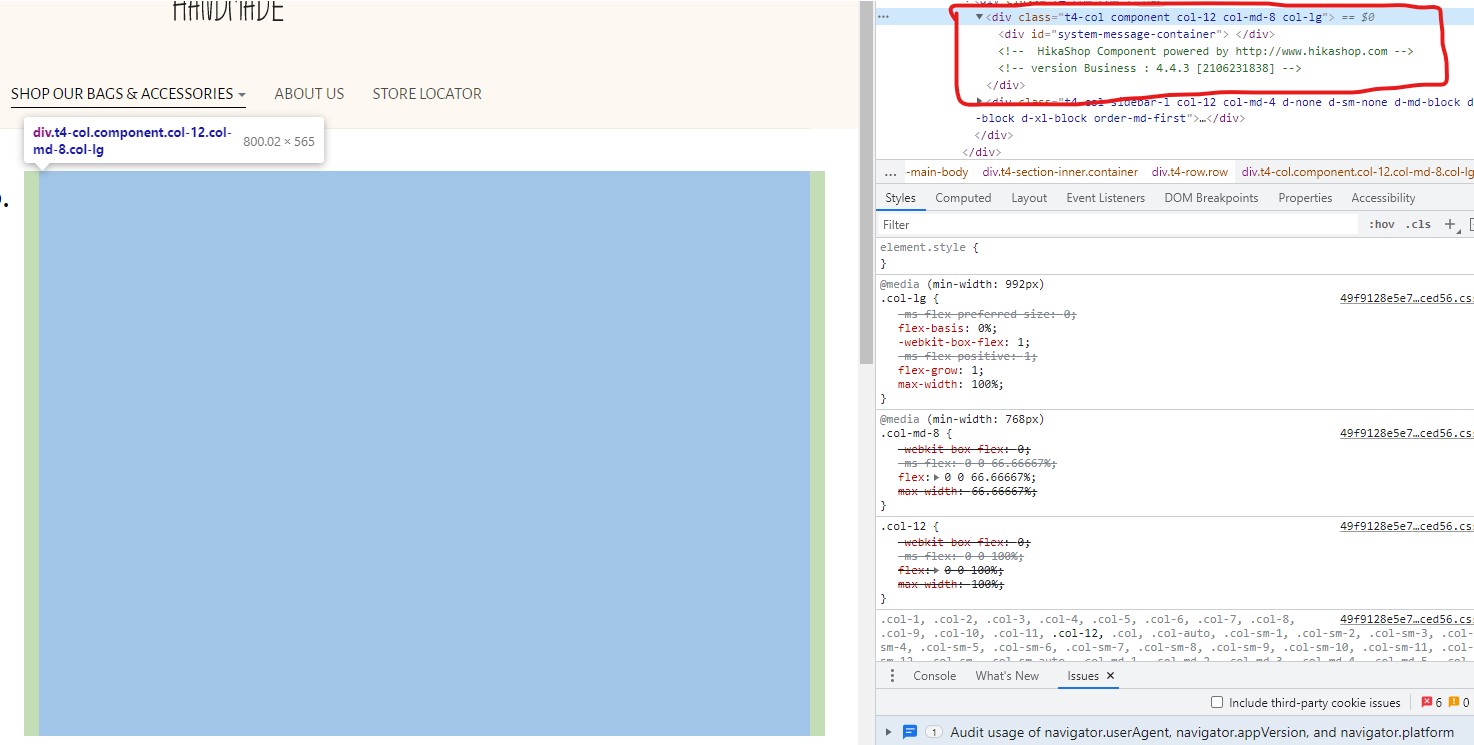Add a new style rule with plus icon
The image size is (1474, 745).
pyautogui.click(x=1449, y=224)
